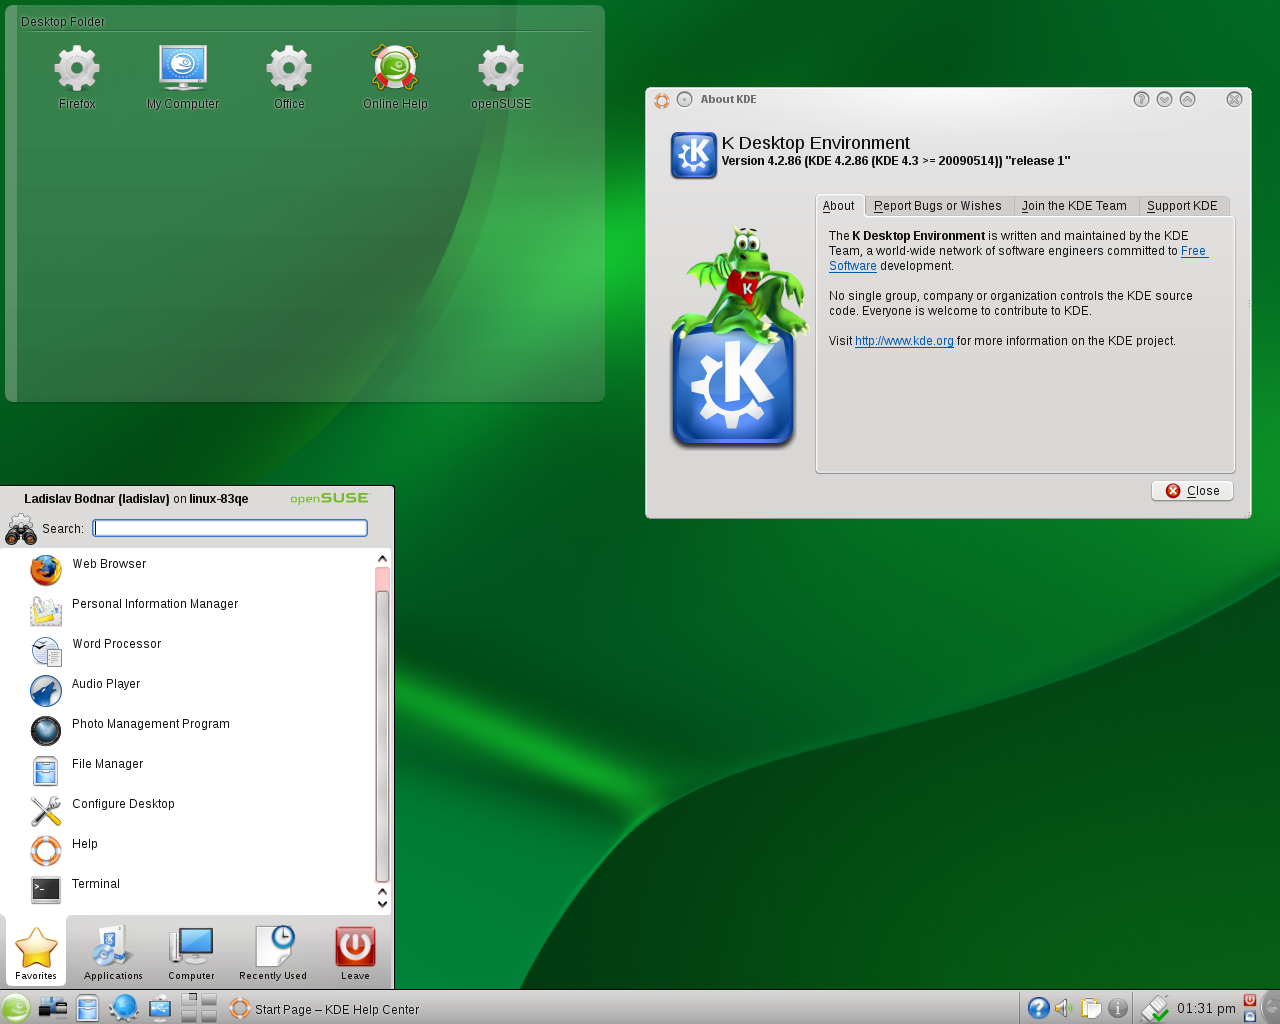Focus the launcher Search field
The image size is (1280, 1024).
[230, 528]
